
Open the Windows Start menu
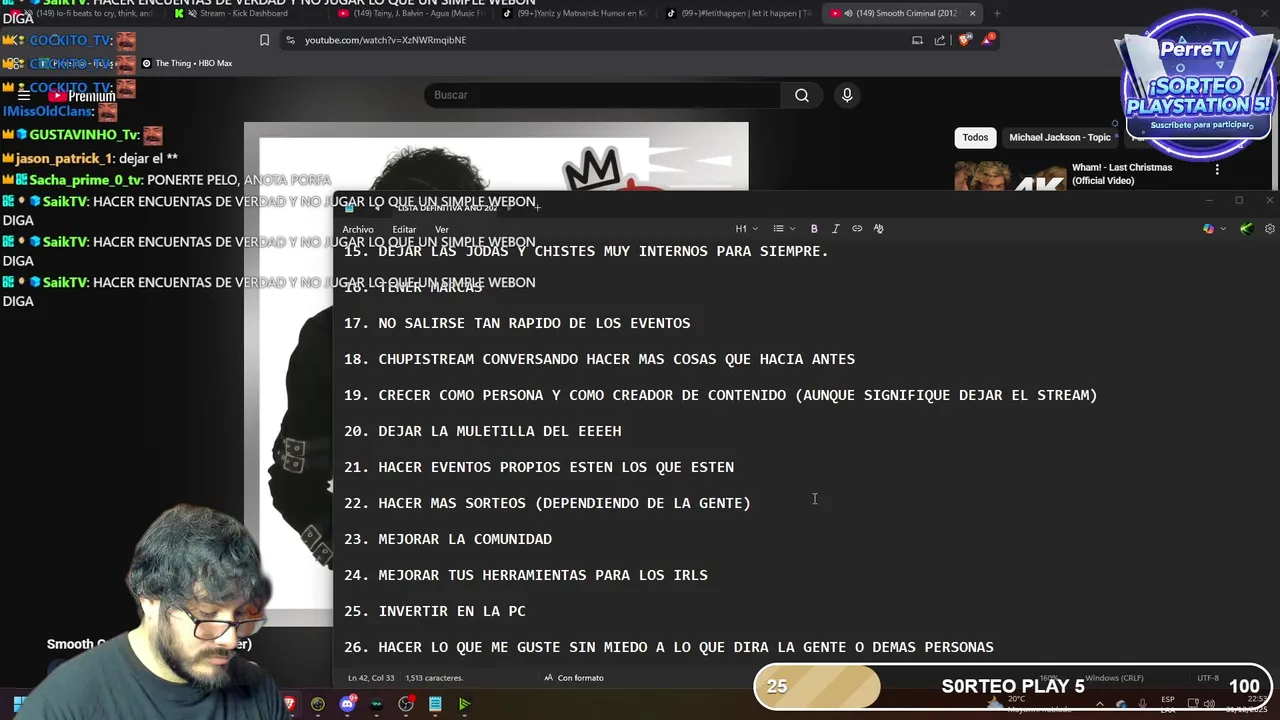[18, 704]
